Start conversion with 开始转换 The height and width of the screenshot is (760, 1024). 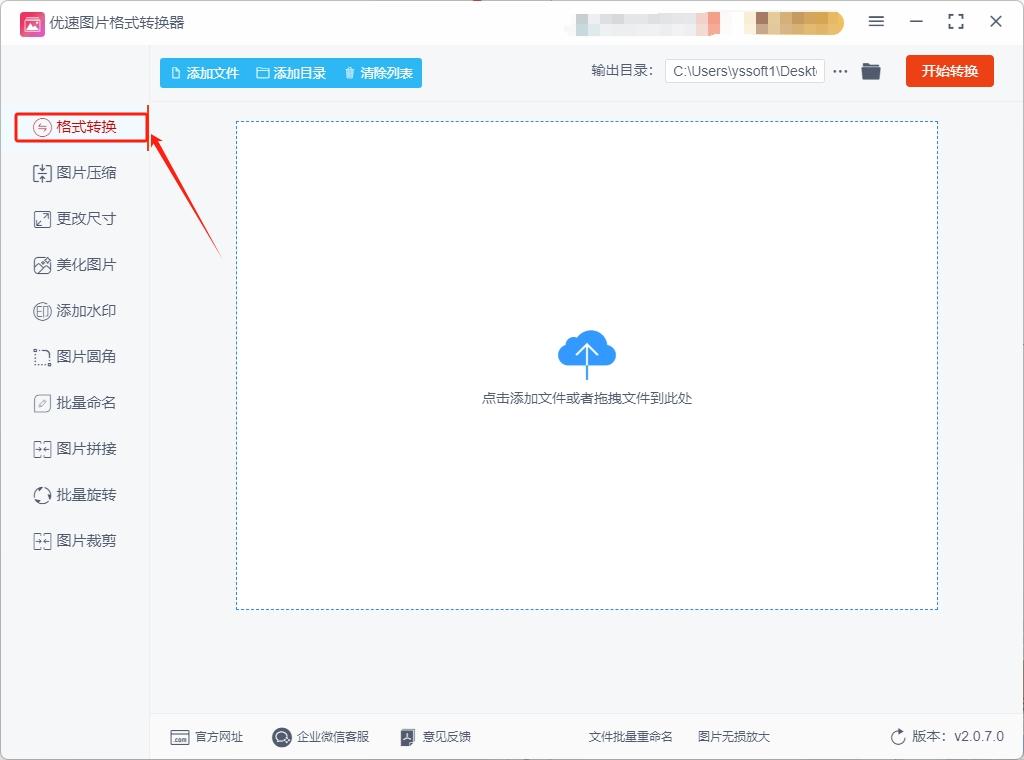(x=948, y=71)
